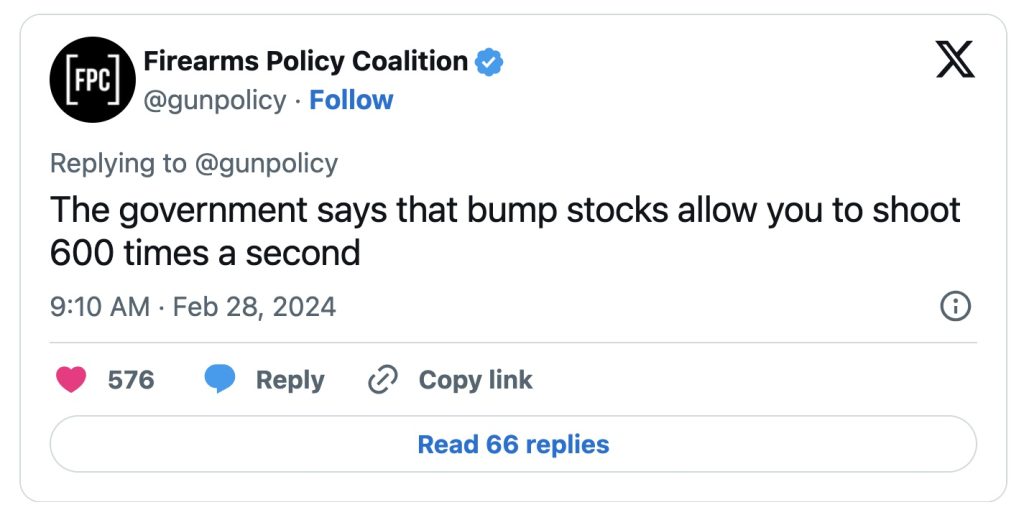Image resolution: width=1024 pixels, height=520 pixels.
Task: Click the blue reply bubble icon
Action: tap(220, 380)
